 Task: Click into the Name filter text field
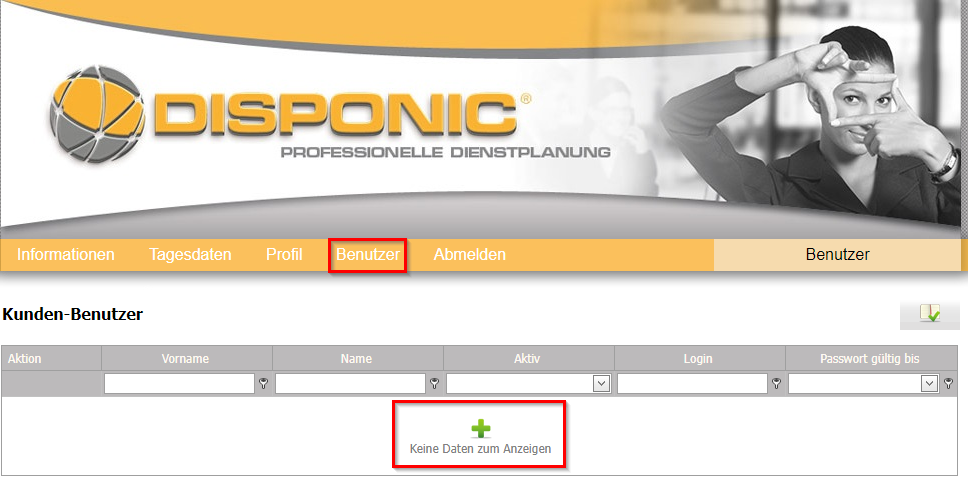point(350,383)
